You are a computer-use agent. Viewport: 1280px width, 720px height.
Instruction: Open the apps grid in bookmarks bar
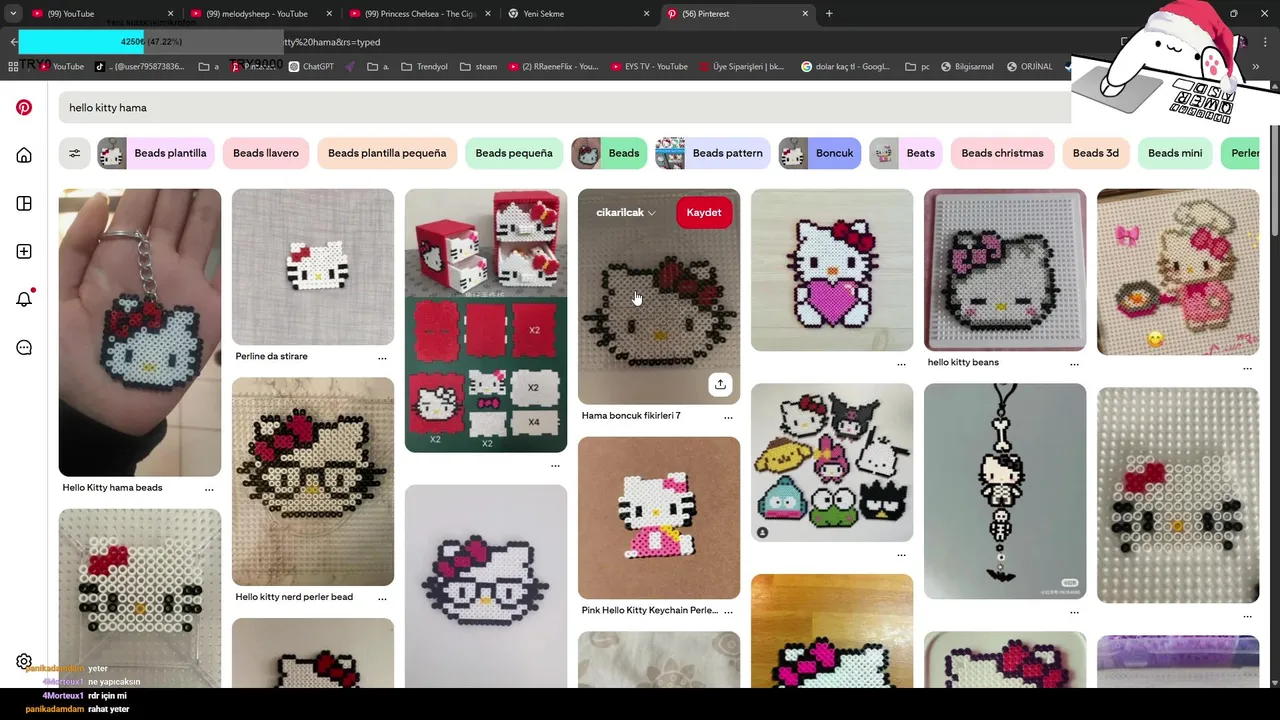click(x=13, y=67)
